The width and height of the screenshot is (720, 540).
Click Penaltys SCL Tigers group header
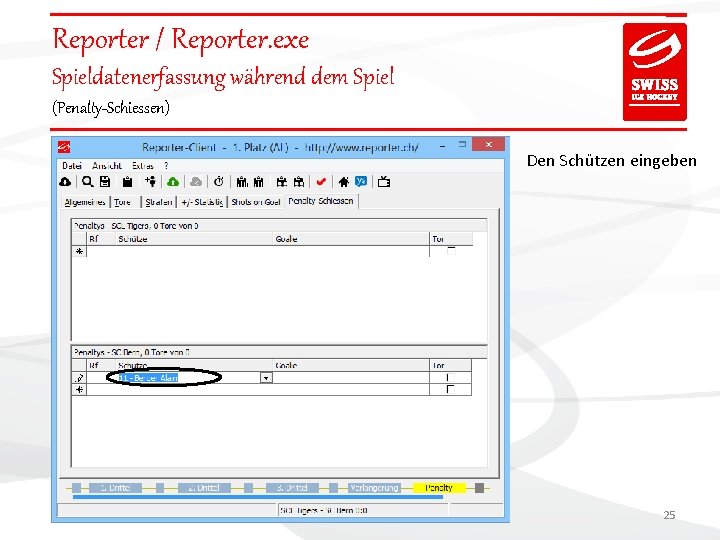(x=279, y=226)
